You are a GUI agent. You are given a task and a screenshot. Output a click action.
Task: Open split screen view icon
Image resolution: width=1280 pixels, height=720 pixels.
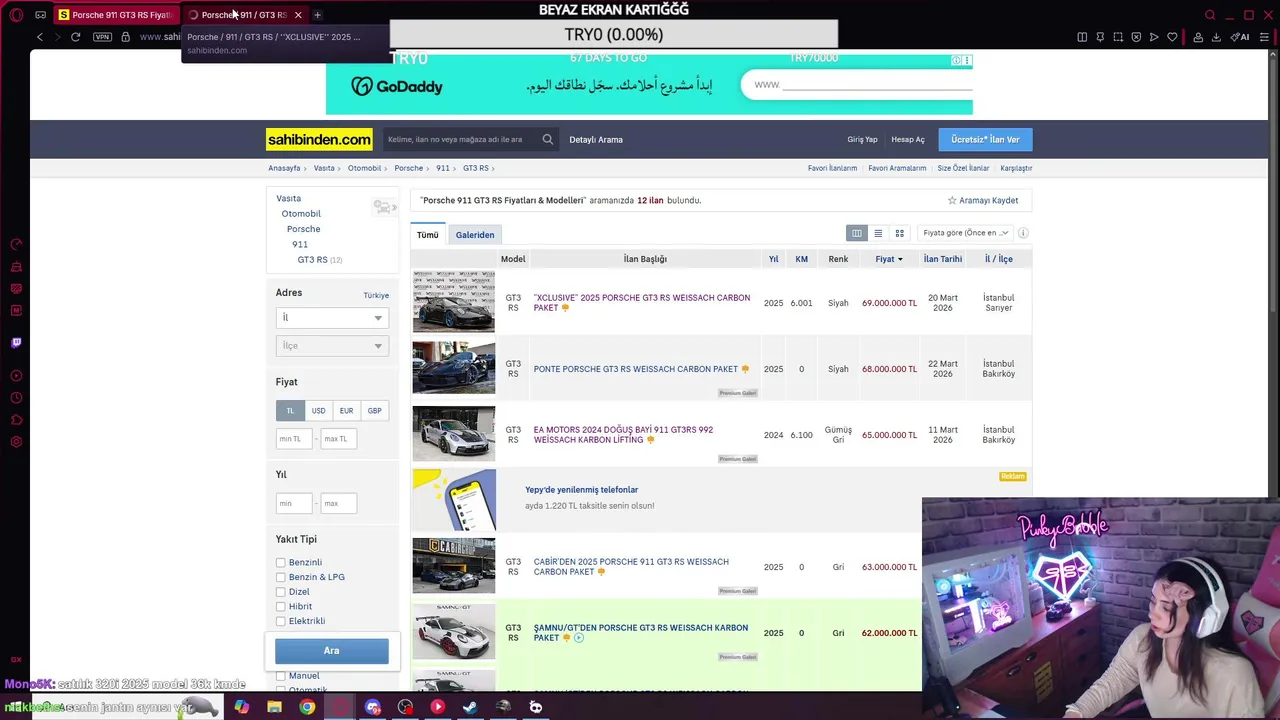pyautogui.click(x=1082, y=37)
